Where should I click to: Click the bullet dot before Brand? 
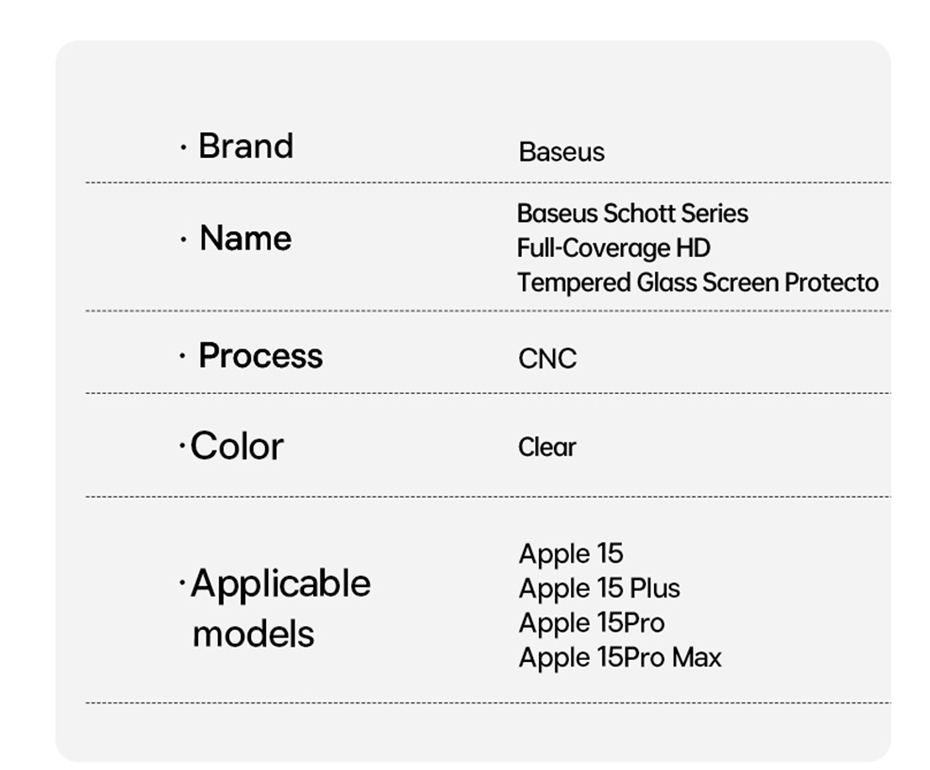(x=183, y=148)
